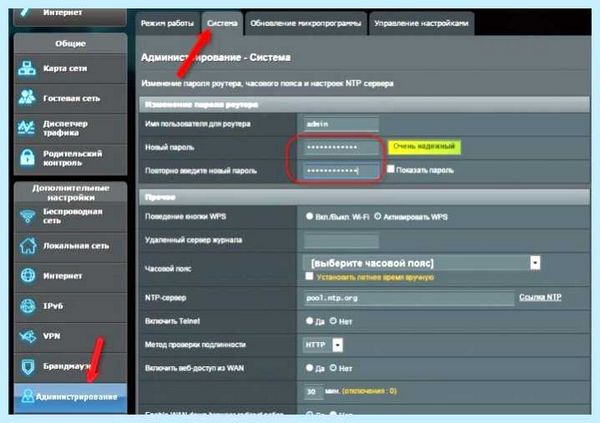Open the Диспетчер трафика section
600x423 pixels.
(x=70, y=128)
